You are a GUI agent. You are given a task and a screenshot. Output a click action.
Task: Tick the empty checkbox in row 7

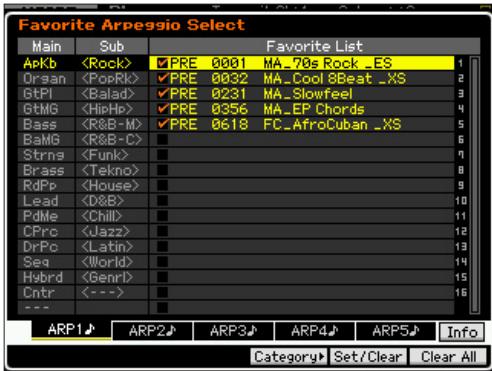click(163, 155)
